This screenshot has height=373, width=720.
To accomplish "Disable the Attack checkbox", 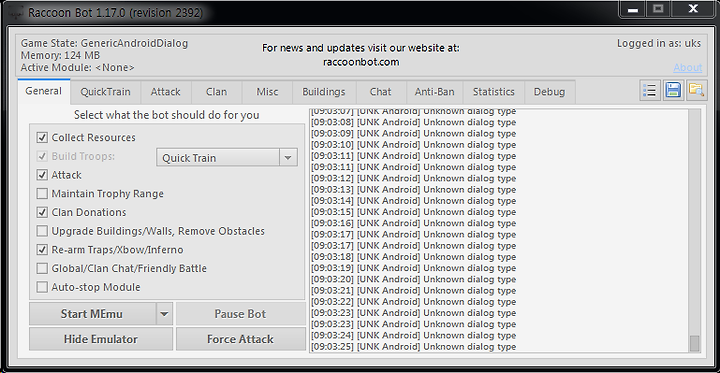I will (42, 175).
